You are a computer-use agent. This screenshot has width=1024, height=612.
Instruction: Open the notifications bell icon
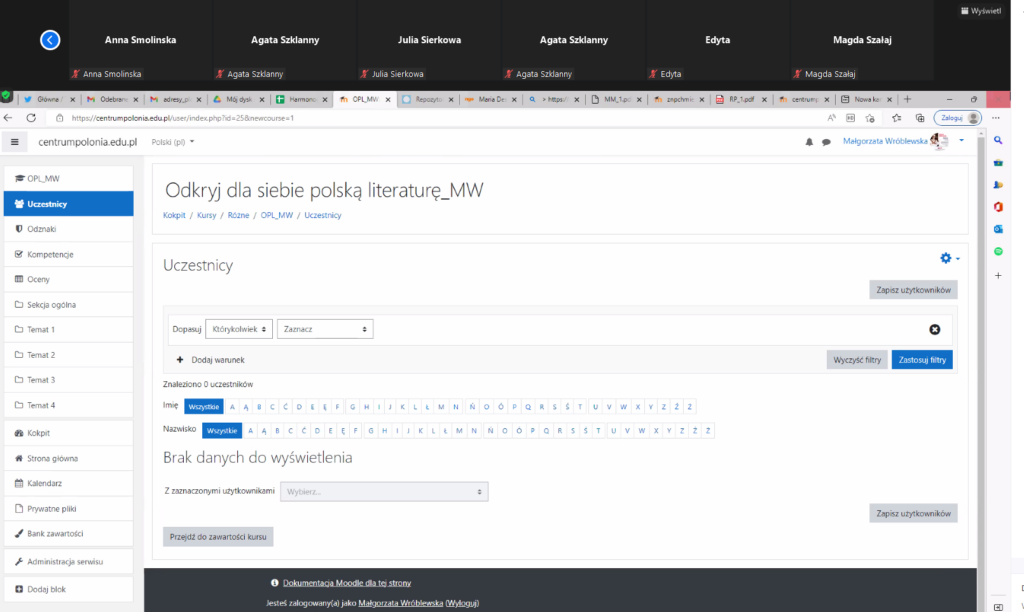coord(809,142)
